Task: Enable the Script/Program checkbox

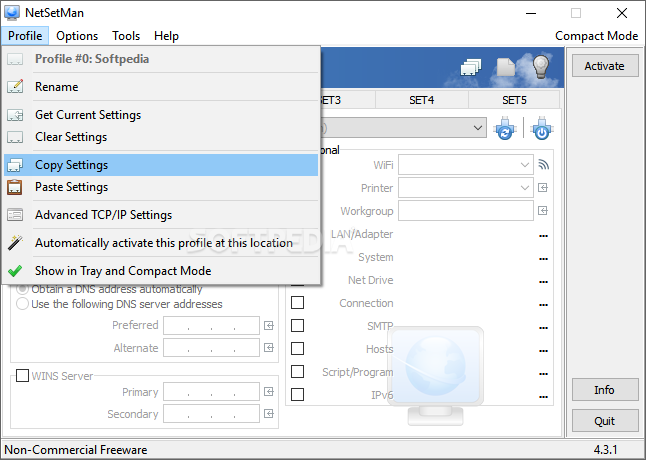Action: [297, 371]
